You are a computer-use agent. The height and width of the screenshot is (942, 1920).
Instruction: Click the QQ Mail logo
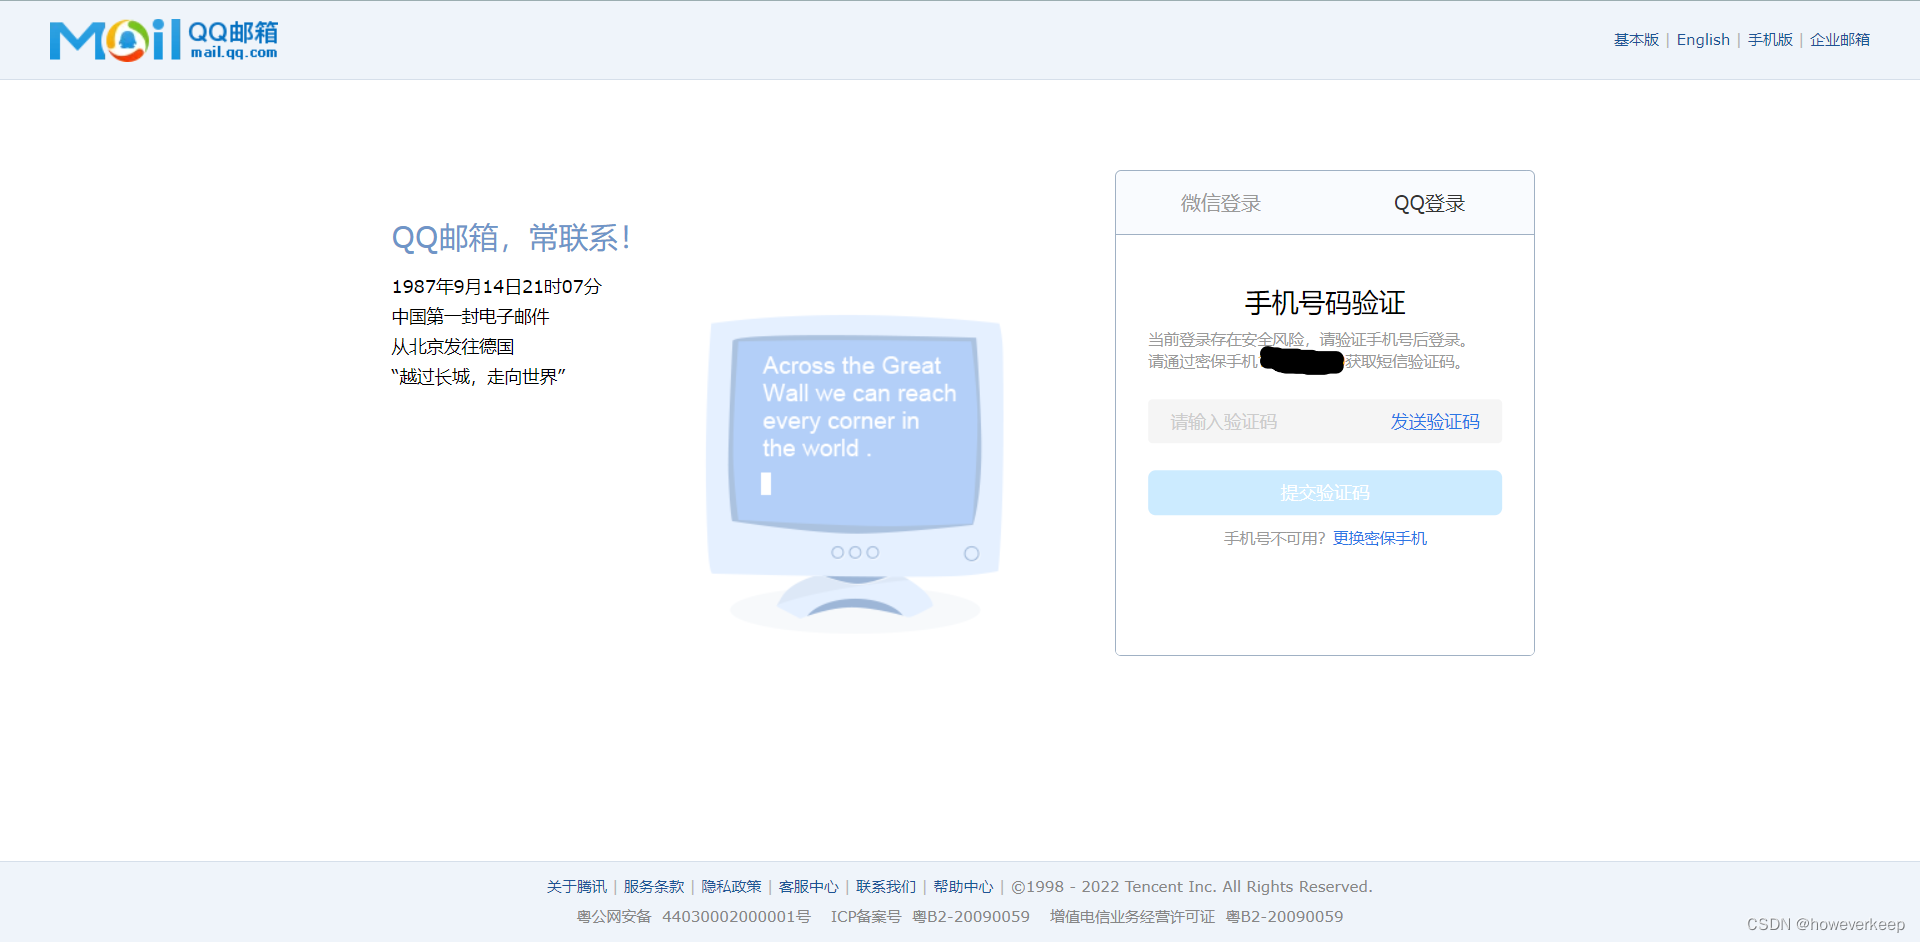tap(164, 40)
